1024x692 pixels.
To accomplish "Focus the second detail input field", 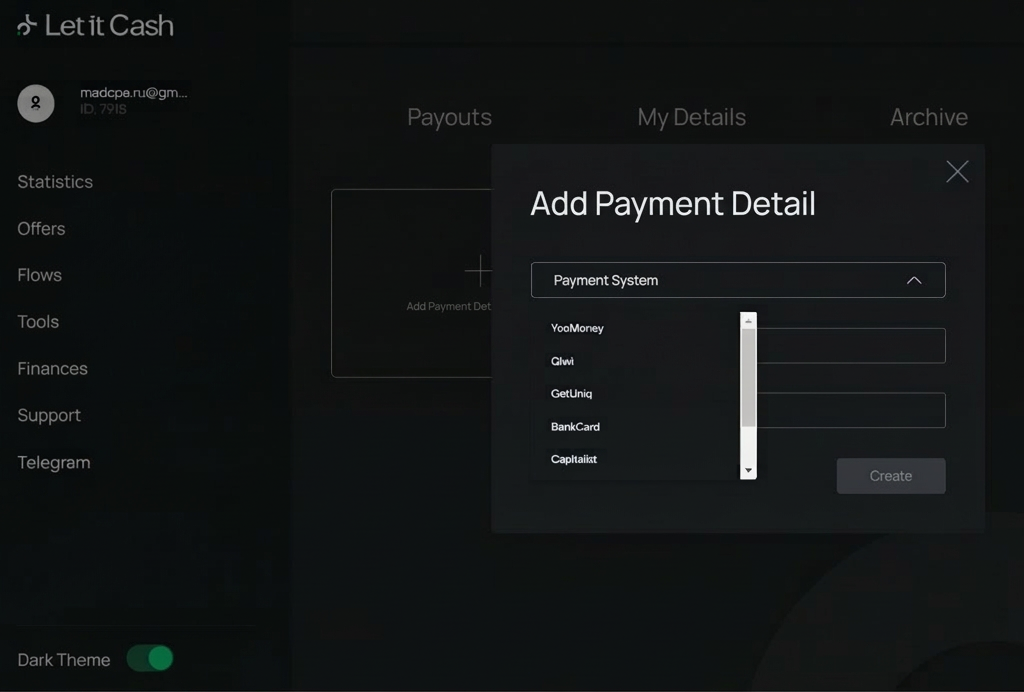I will (x=851, y=410).
